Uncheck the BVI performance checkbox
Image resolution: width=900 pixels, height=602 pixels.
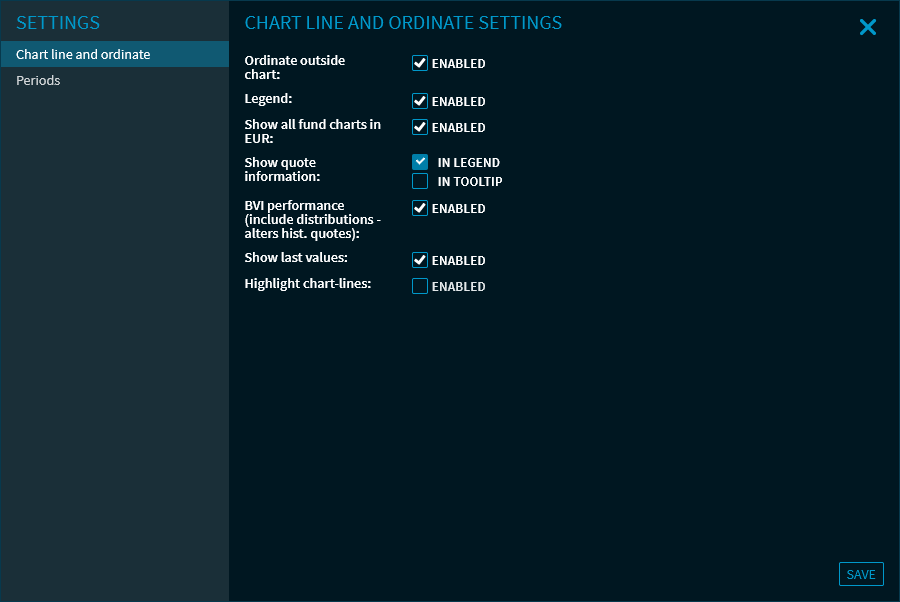(x=420, y=208)
